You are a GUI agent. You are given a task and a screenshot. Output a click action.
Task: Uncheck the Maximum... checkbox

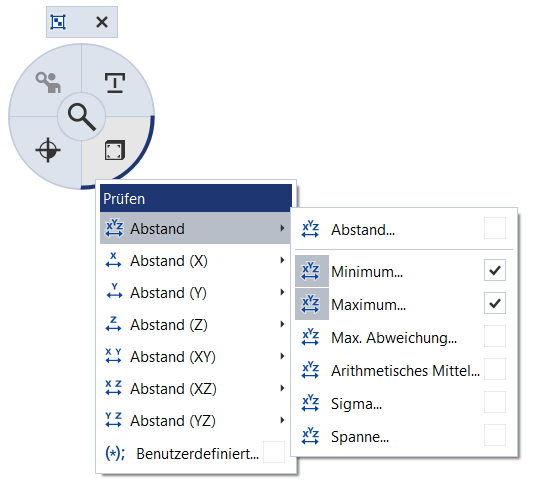coord(494,303)
